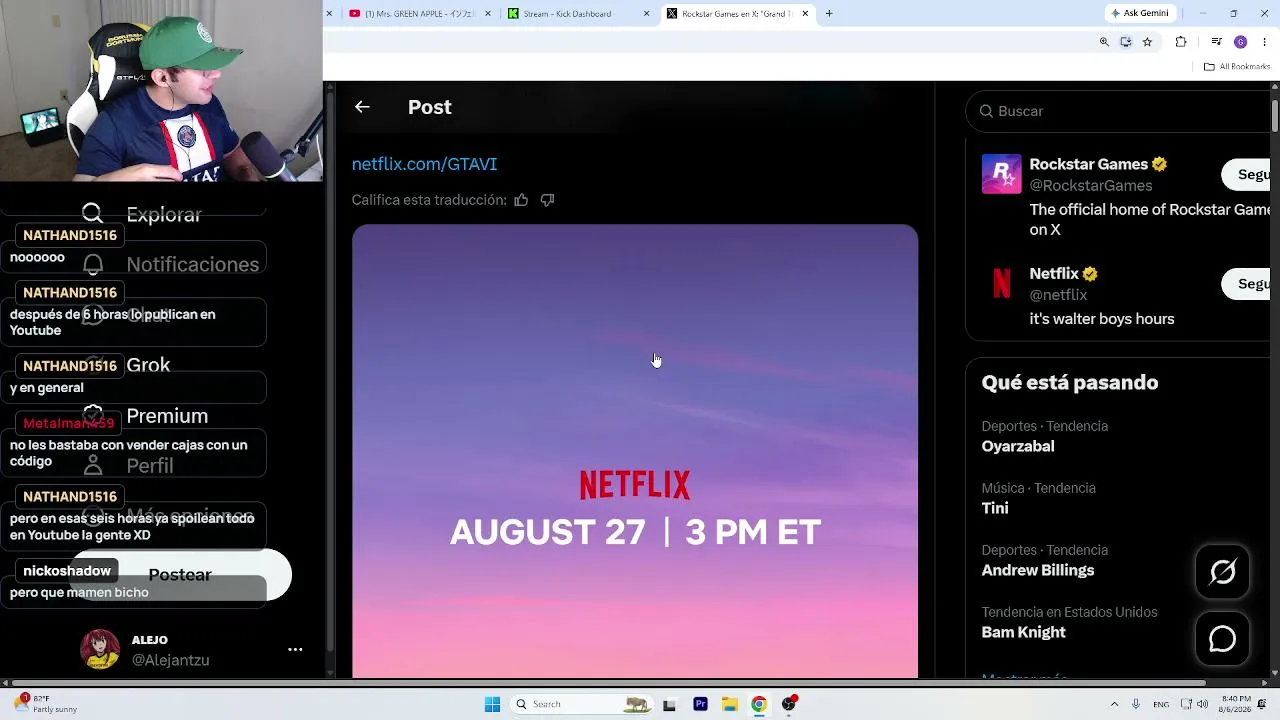Viewport: 1280px width, 720px height.
Task: Open the Chrome zoom magnifier icon
Action: [1104, 42]
